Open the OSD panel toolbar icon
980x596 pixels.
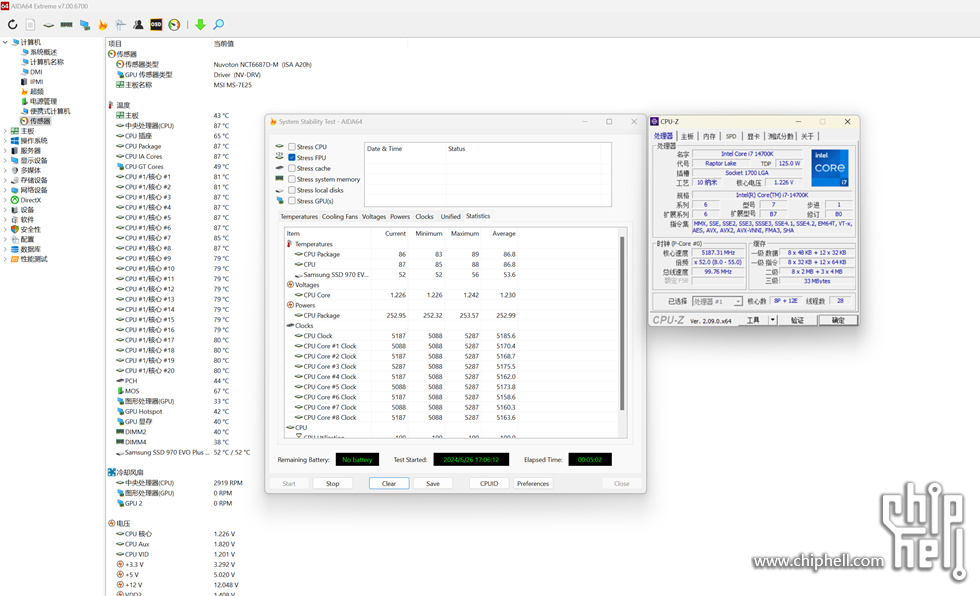pos(156,24)
